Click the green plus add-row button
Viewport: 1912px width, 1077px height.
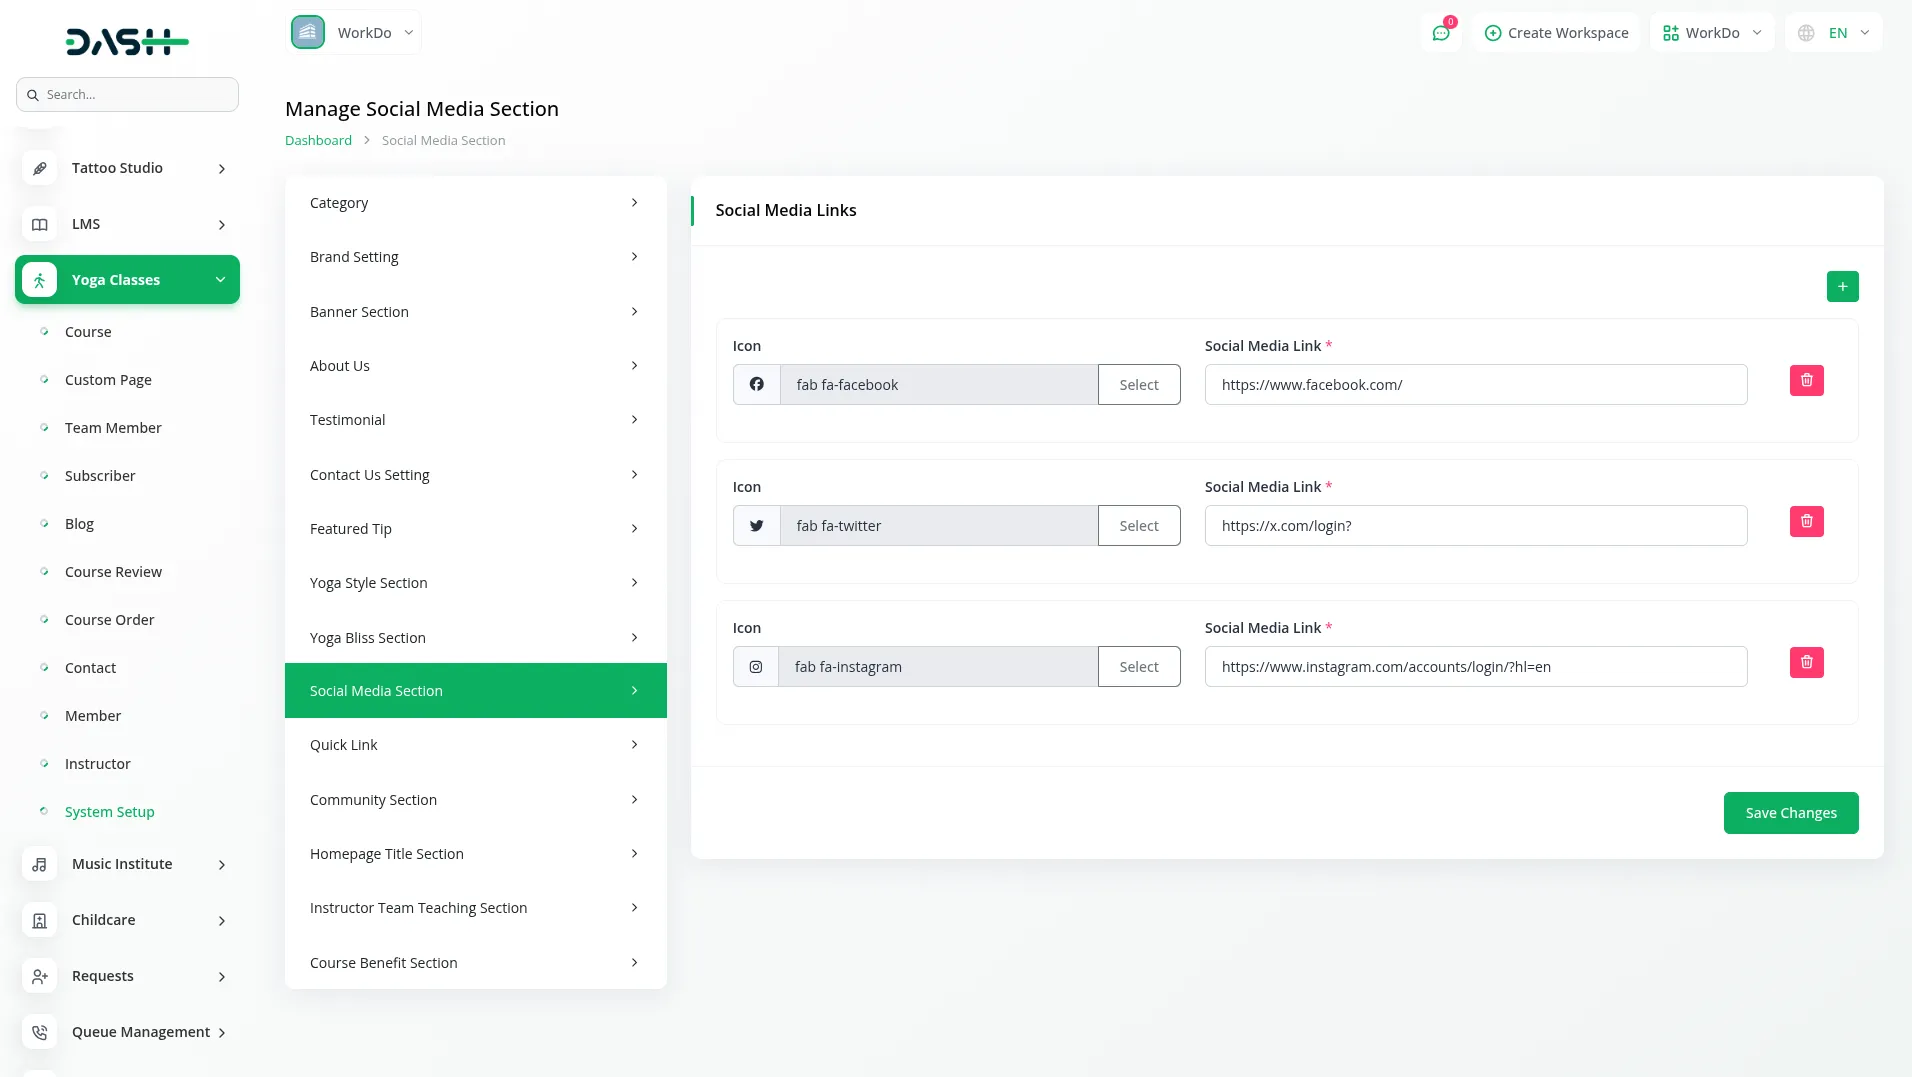(x=1842, y=287)
